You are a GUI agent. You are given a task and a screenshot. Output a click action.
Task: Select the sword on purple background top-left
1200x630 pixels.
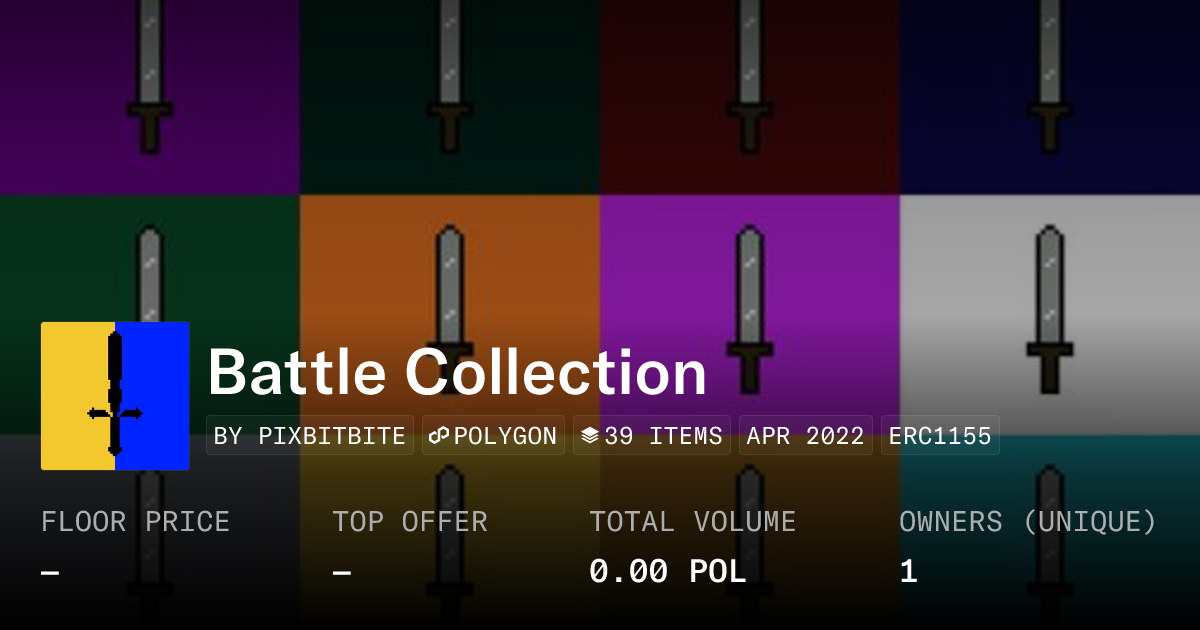(x=149, y=78)
